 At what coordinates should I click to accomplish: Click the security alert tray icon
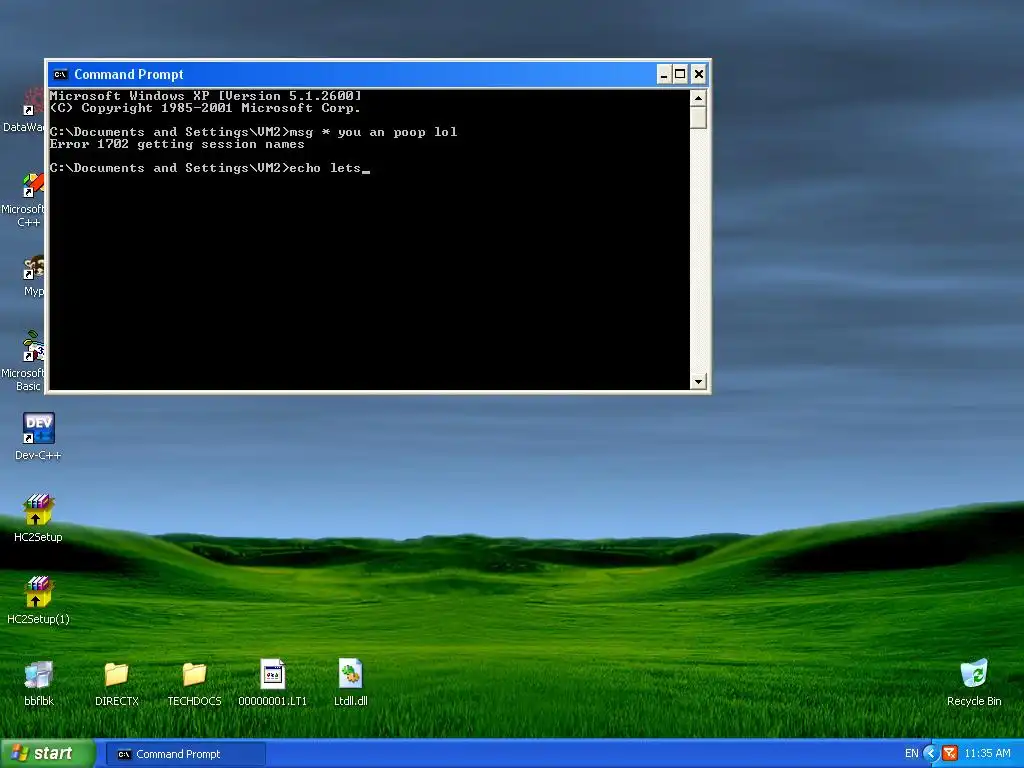click(x=950, y=753)
